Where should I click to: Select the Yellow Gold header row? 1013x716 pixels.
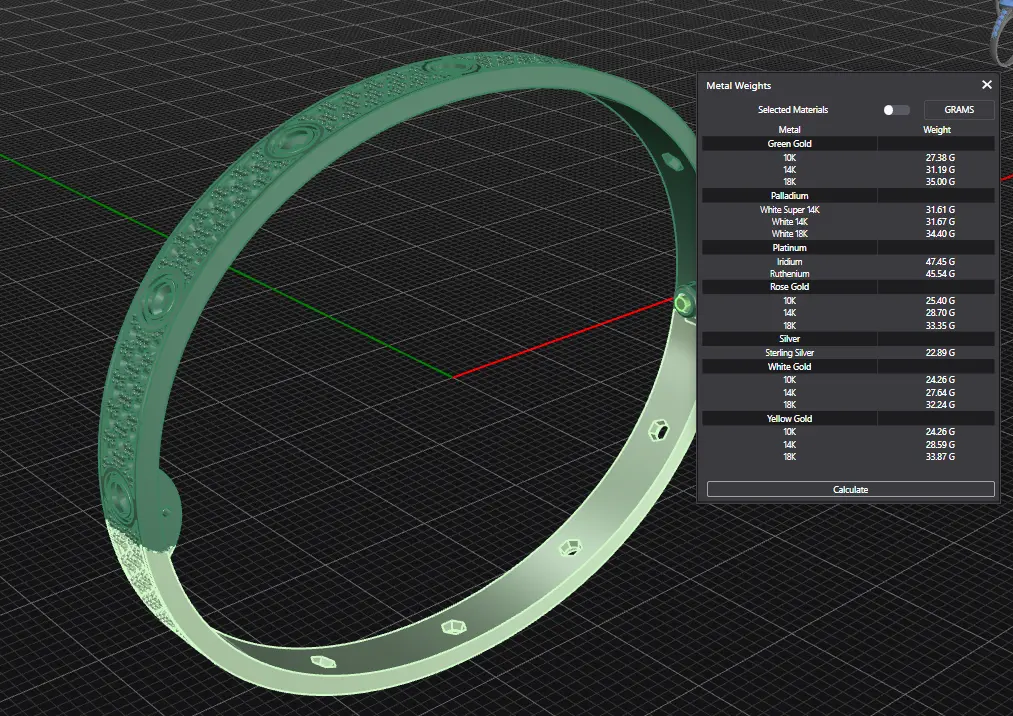848,418
